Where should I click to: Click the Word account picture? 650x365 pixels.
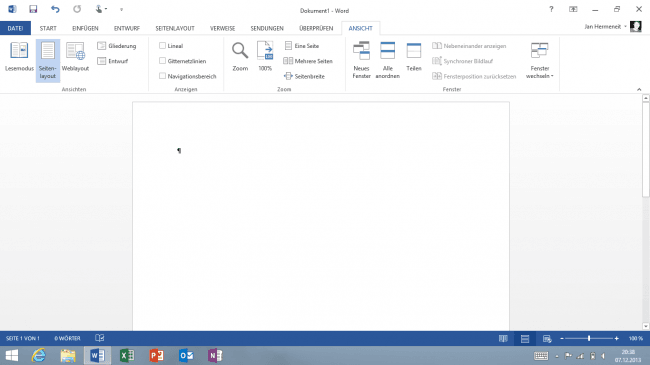click(636, 27)
